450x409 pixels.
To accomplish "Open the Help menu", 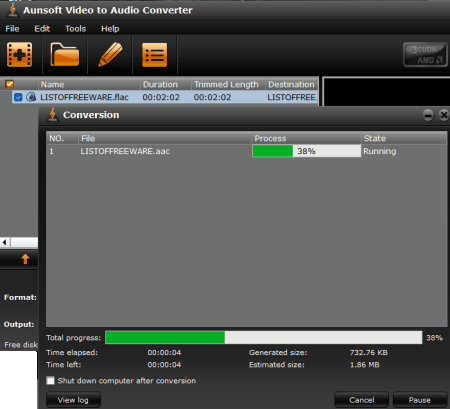I will (x=110, y=29).
